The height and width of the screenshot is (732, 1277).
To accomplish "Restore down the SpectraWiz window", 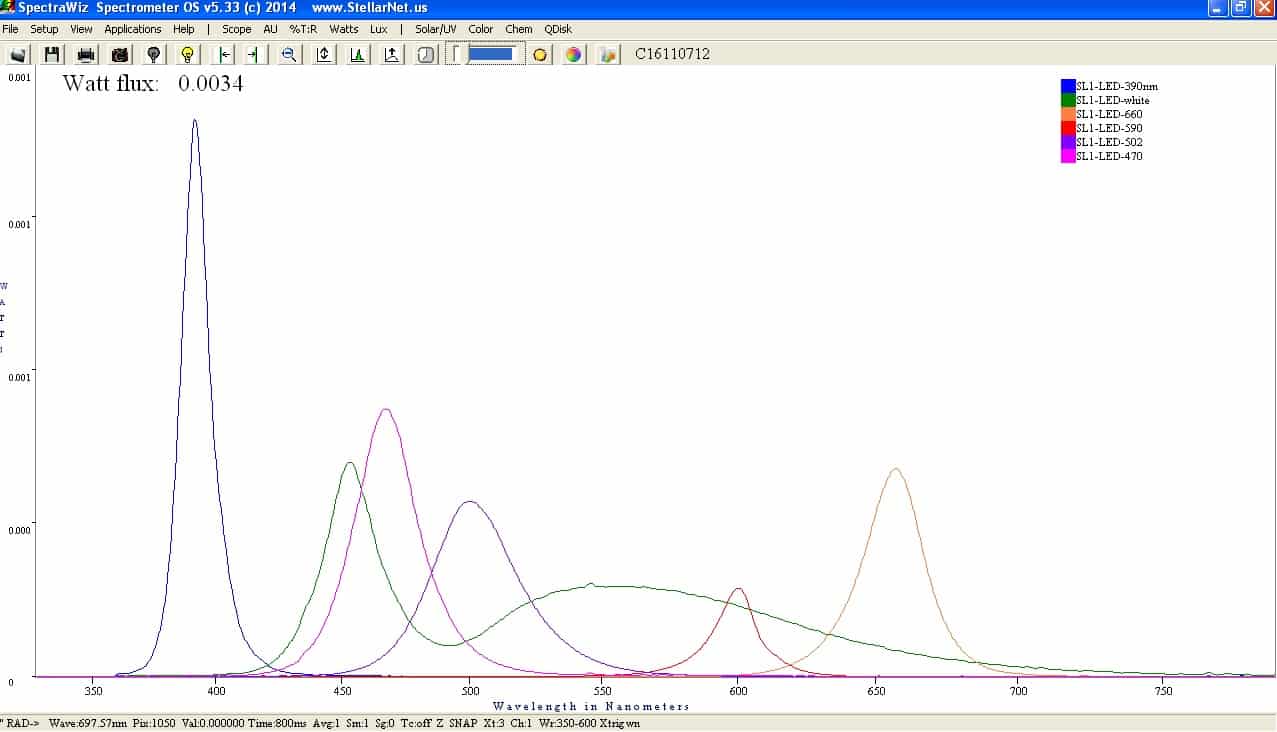I will coord(1241,8).
